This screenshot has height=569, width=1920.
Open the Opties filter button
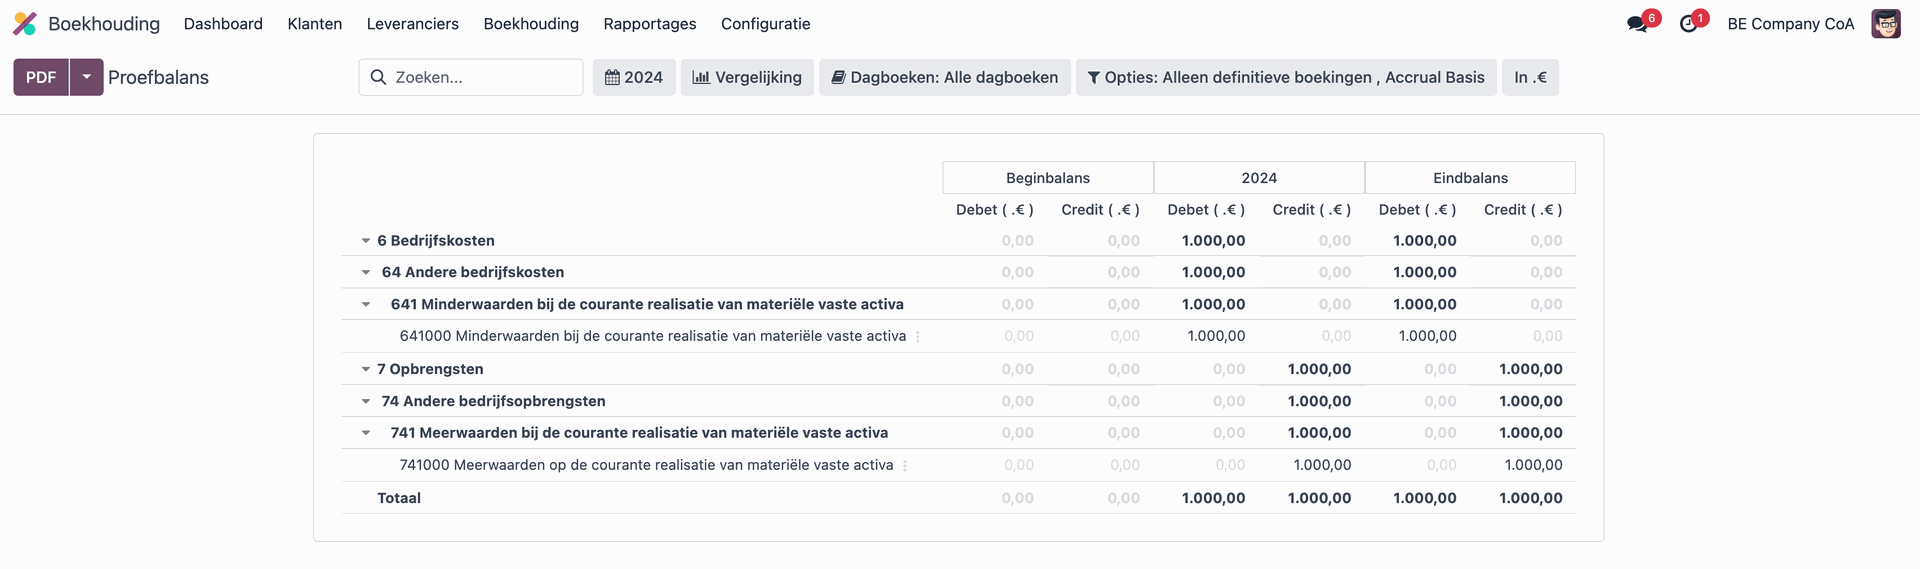1286,77
